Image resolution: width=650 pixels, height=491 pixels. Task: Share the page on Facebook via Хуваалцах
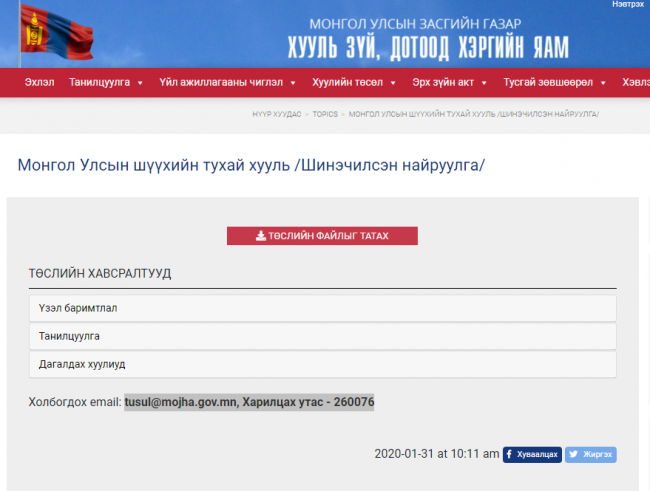point(531,454)
